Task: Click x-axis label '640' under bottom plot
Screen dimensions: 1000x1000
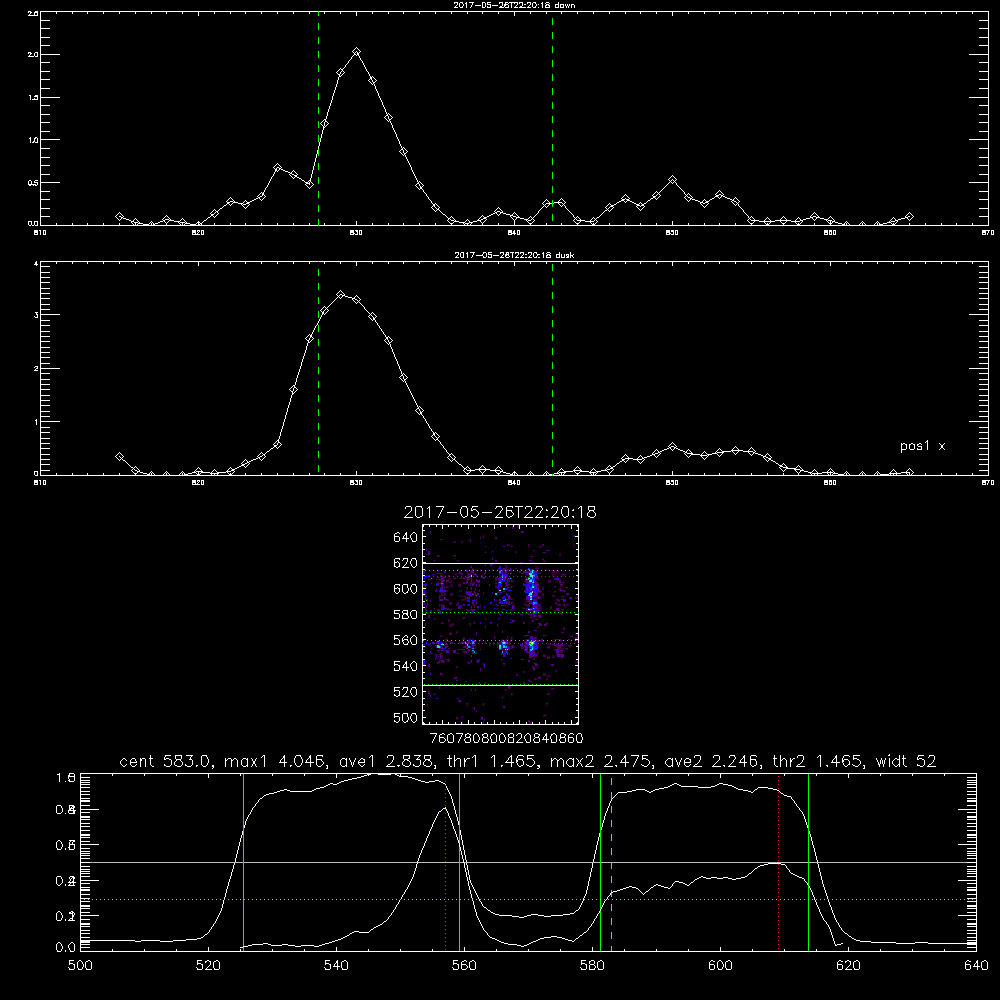Action: pos(976,966)
